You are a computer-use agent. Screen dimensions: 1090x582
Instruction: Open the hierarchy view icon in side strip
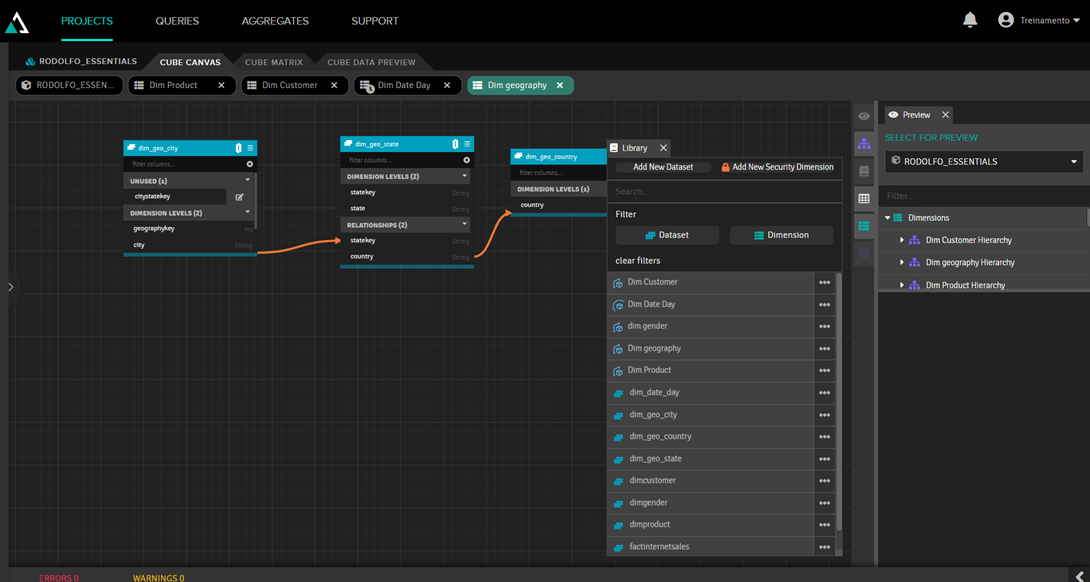[x=864, y=144]
